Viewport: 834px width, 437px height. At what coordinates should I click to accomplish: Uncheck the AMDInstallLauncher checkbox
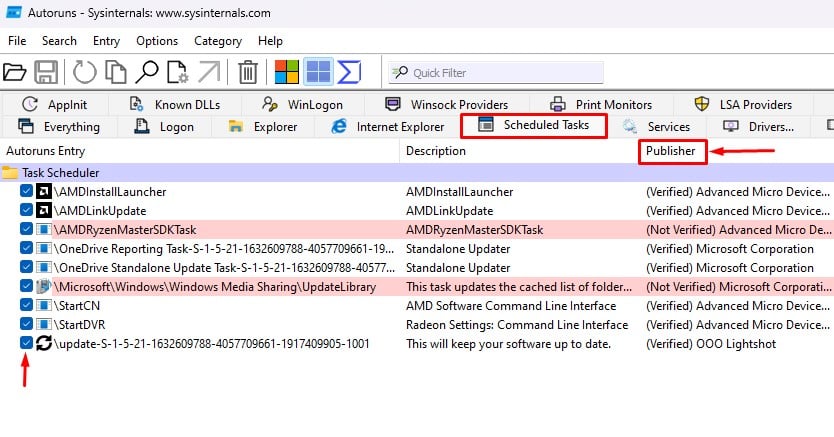(x=26, y=191)
